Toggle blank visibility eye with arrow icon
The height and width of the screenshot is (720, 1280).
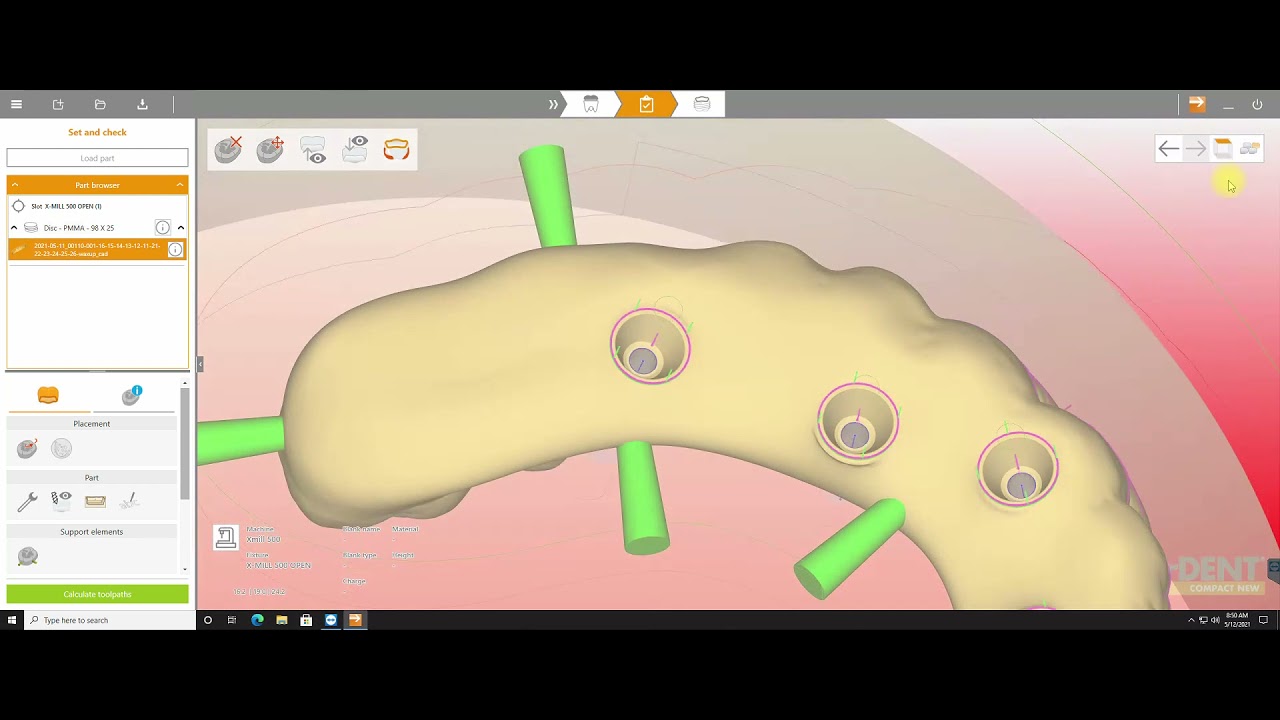tap(355, 149)
